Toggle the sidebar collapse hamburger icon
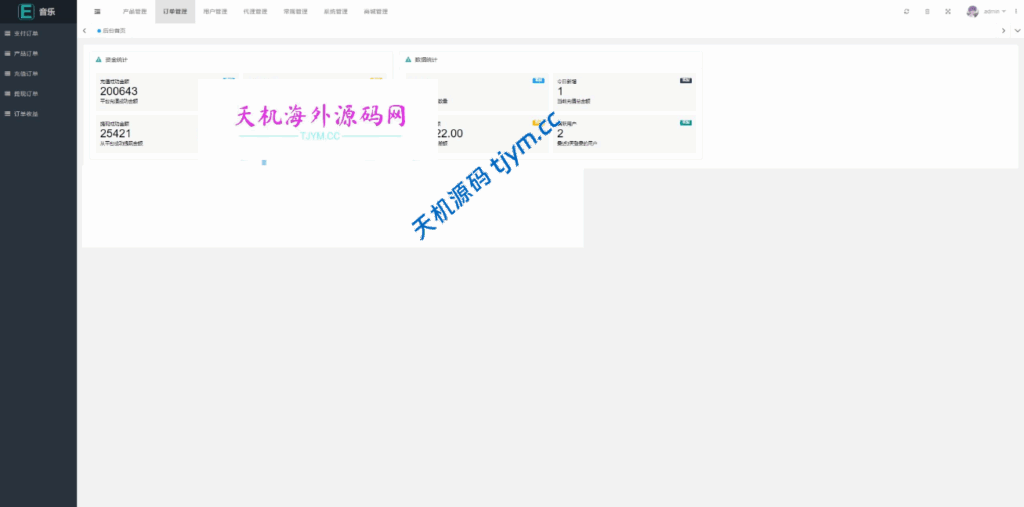The width and height of the screenshot is (1024, 507). point(97,11)
